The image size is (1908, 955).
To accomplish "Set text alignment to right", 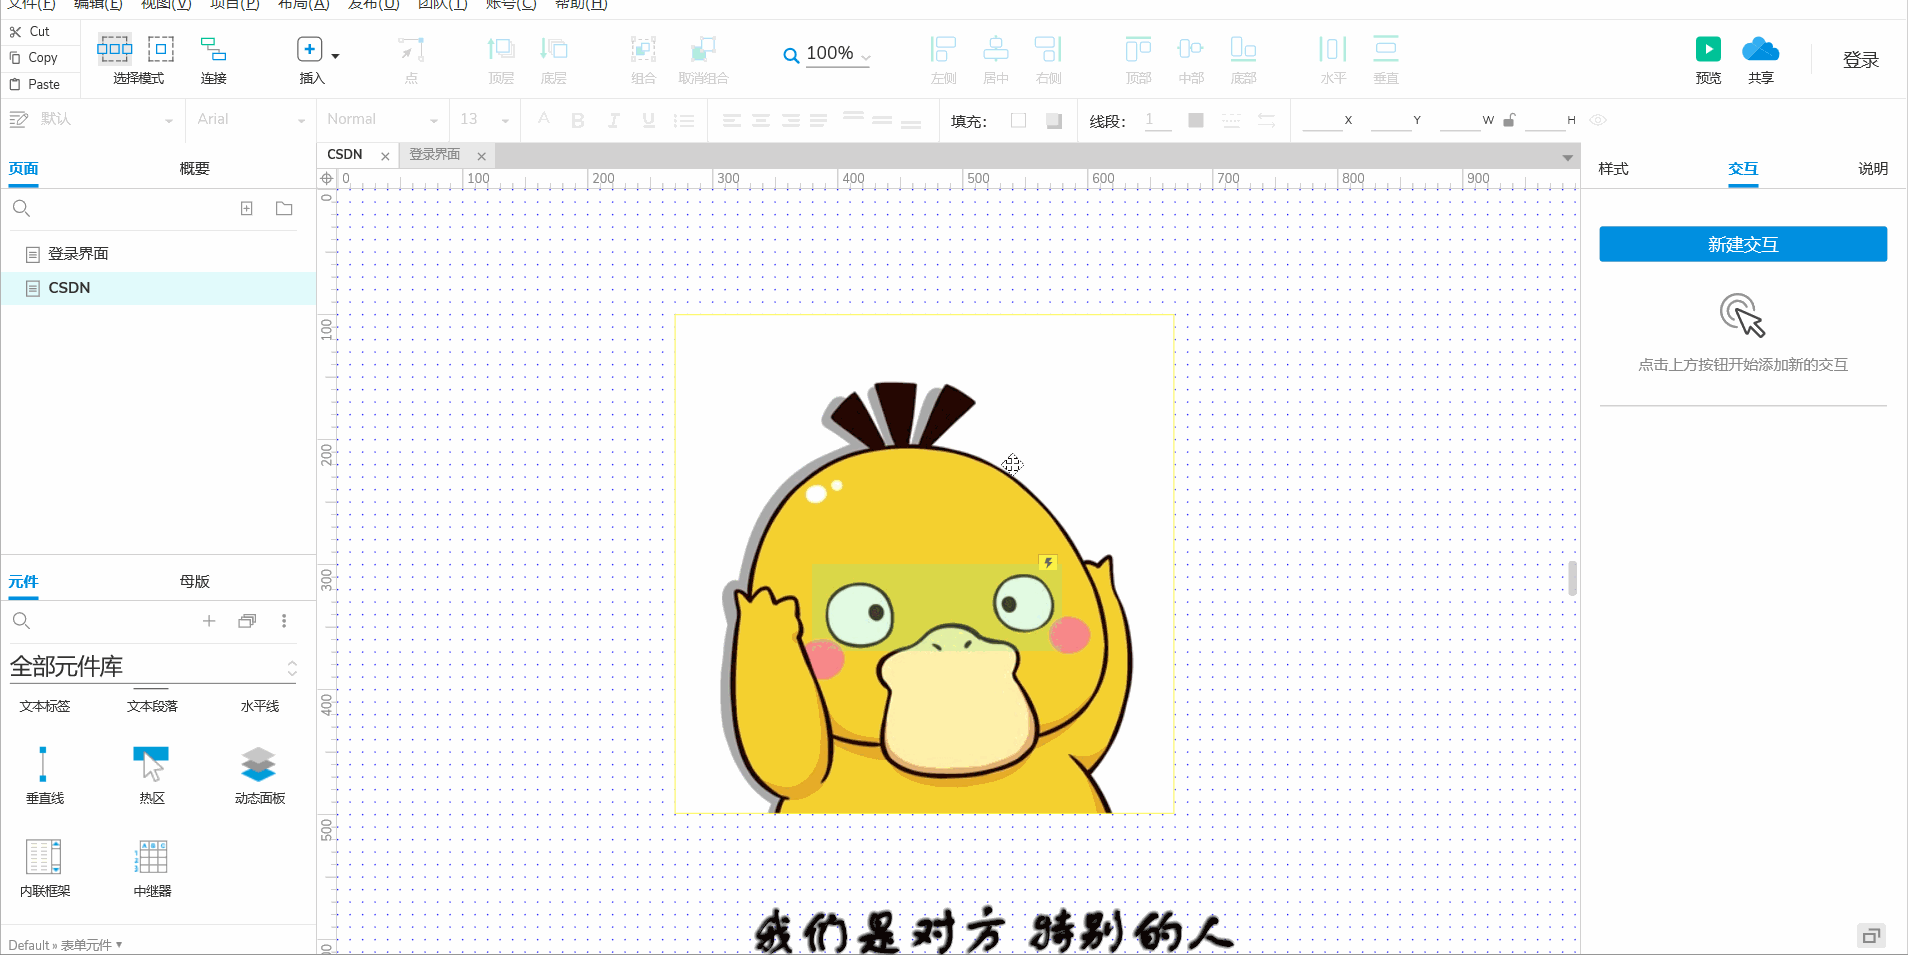I will point(790,120).
